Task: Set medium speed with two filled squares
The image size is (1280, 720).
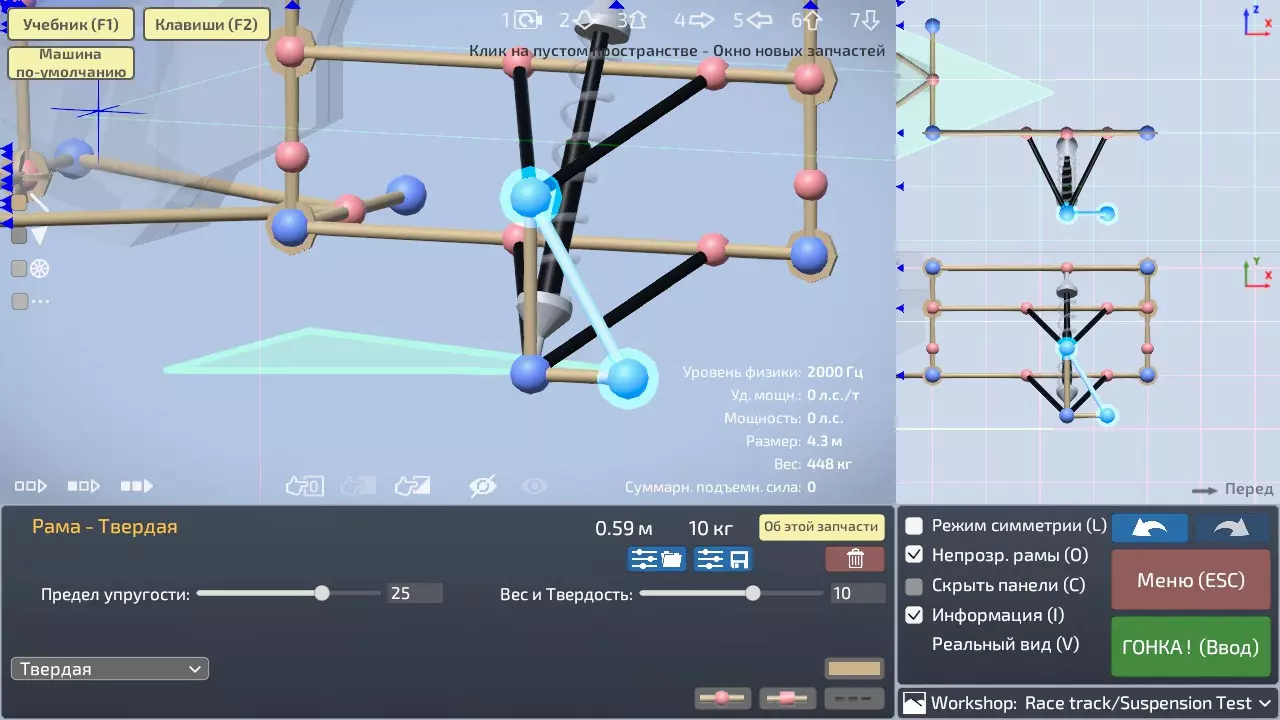Action: tap(84, 486)
